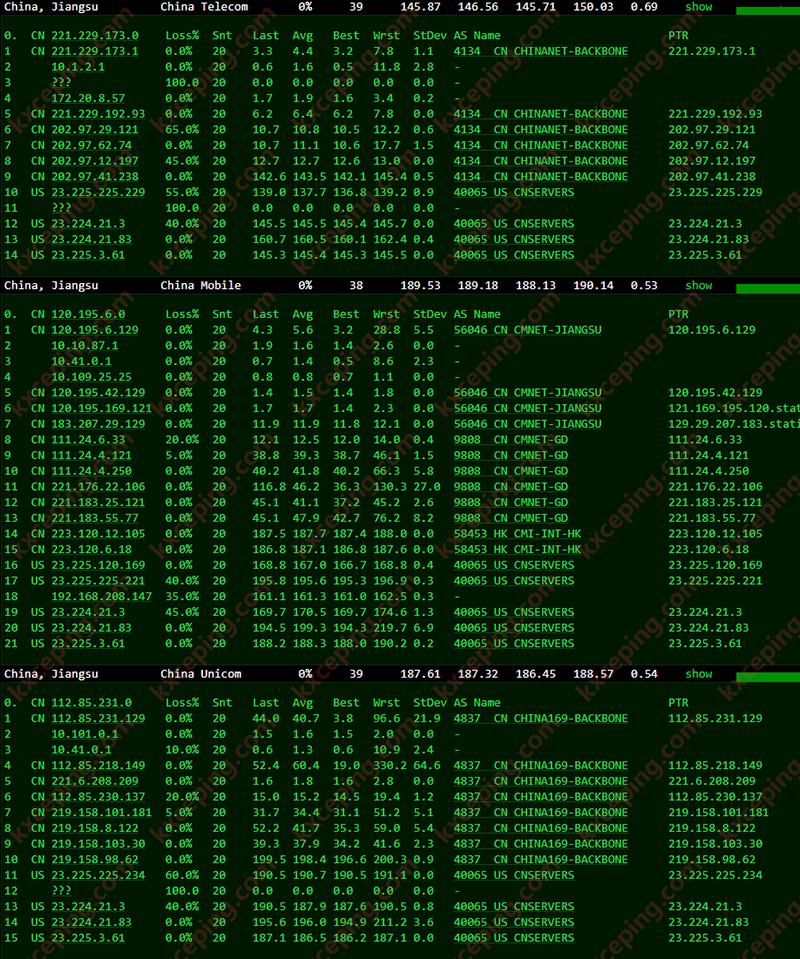
Task: Open the 172.20.8.57 hop IP link
Action: [x=88, y=98]
